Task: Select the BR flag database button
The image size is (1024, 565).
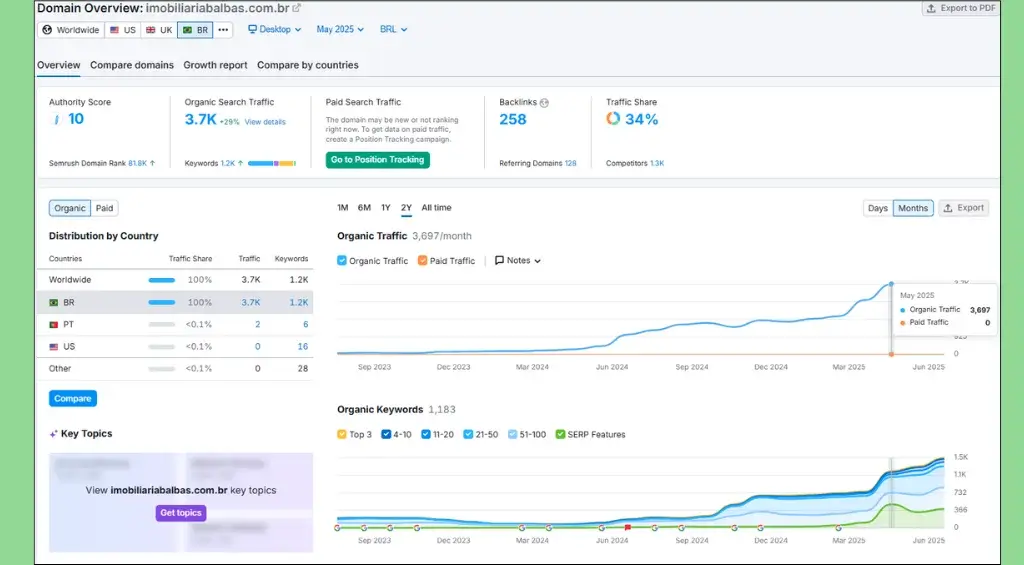Action: point(195,29)
